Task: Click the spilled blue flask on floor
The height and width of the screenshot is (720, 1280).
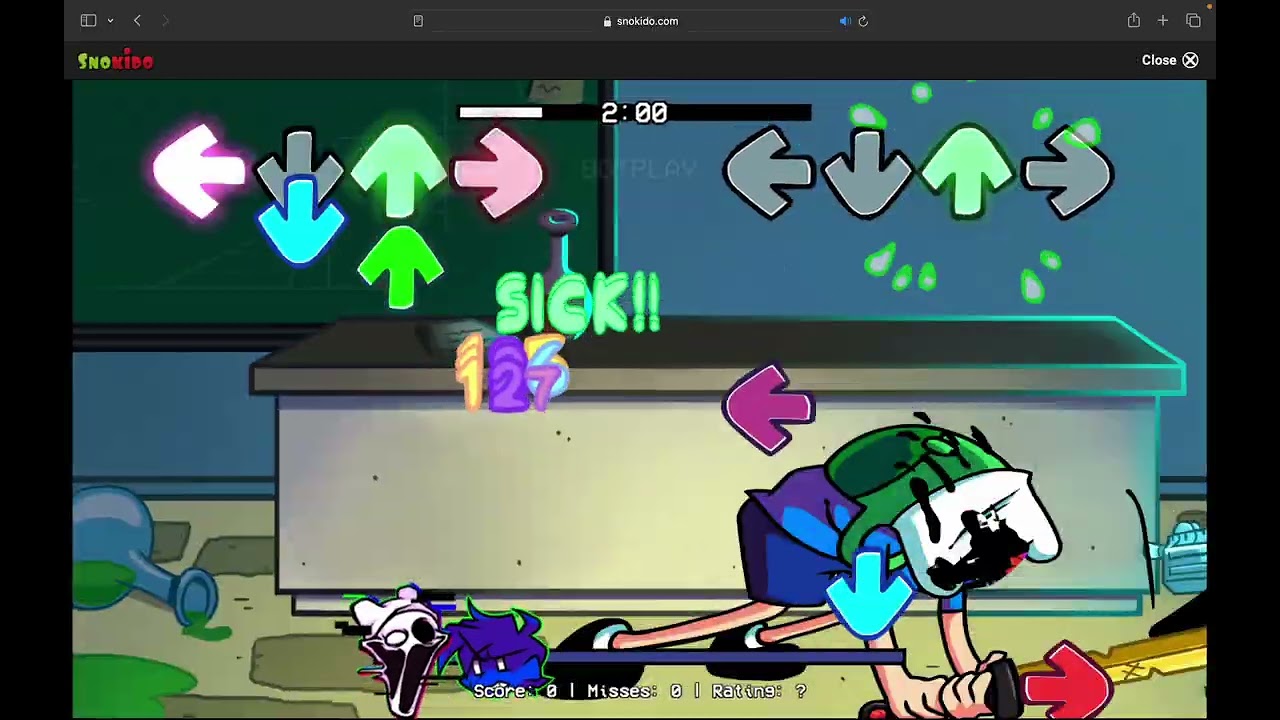Action: (145, 560)
